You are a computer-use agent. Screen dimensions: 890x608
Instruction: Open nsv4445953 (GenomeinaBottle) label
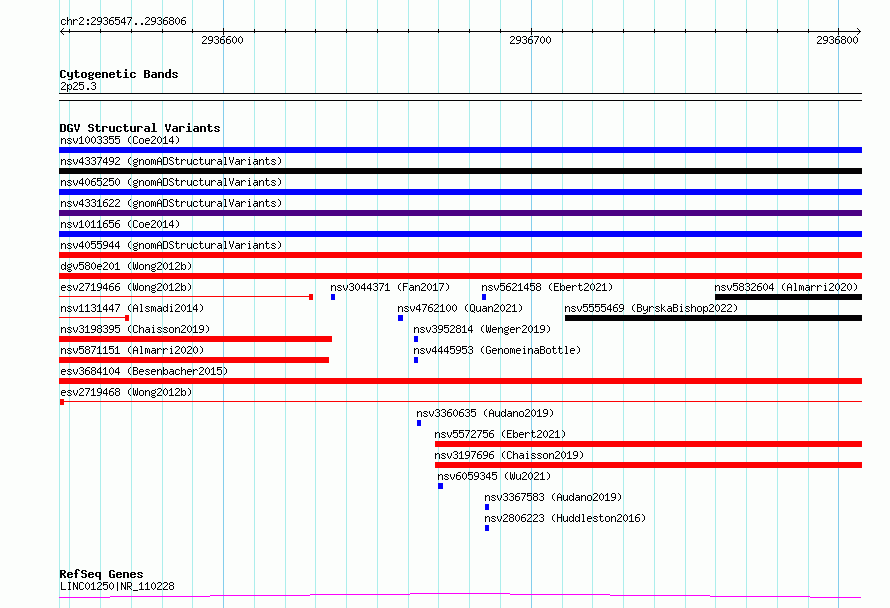(x=497, y=350)
